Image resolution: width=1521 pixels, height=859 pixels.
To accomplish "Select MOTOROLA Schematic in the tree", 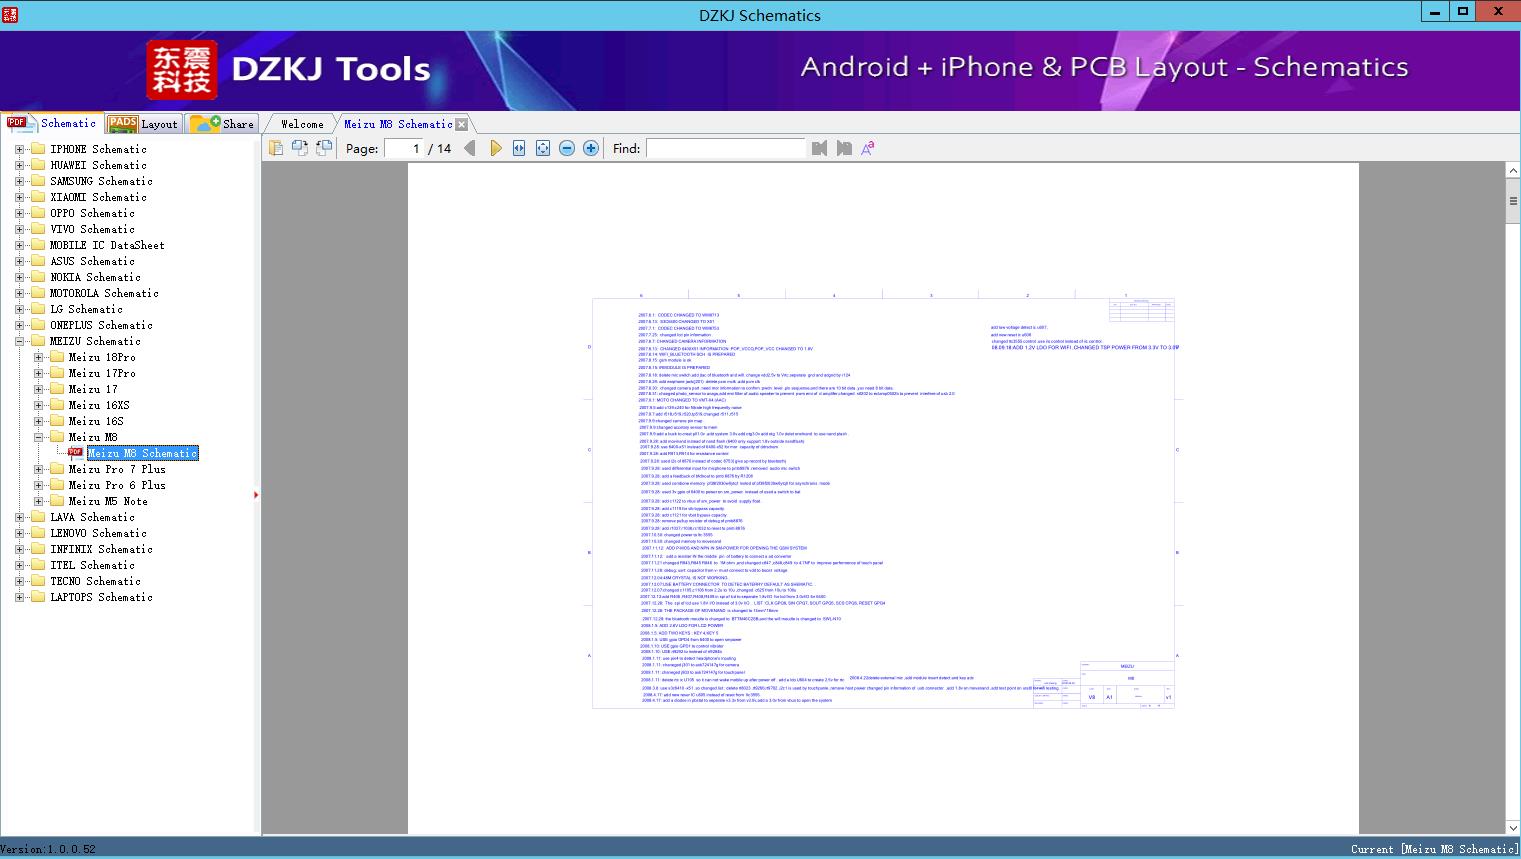I will (x=104, y=293).
